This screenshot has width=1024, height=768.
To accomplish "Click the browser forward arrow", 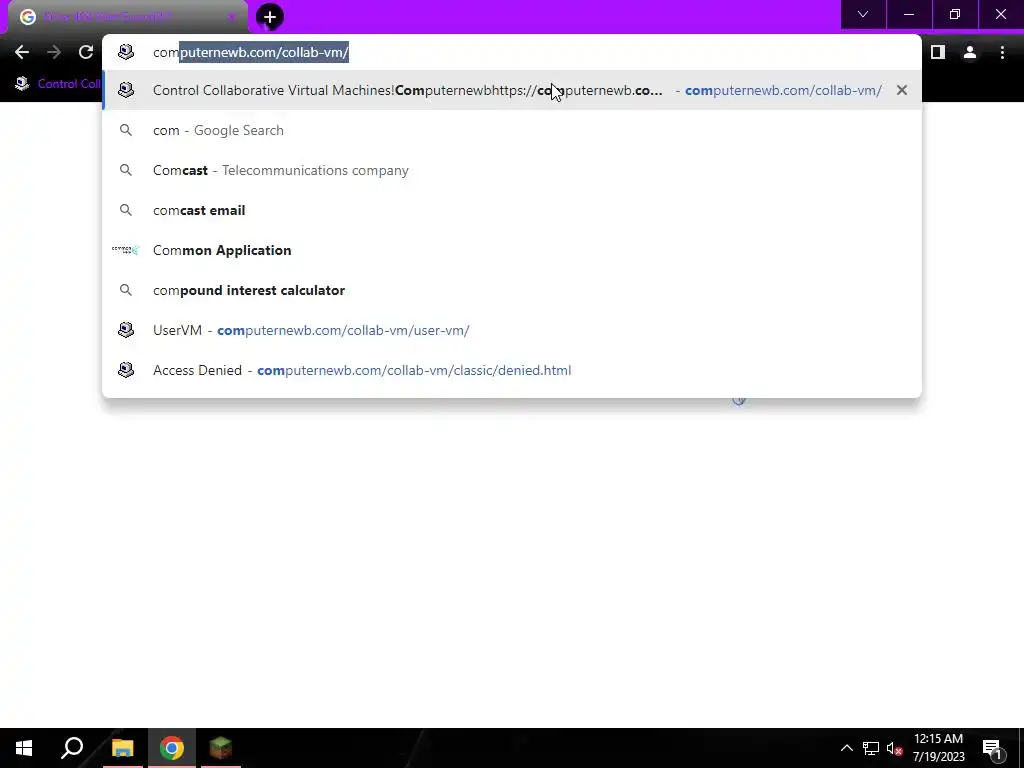I will click(54, 52).
